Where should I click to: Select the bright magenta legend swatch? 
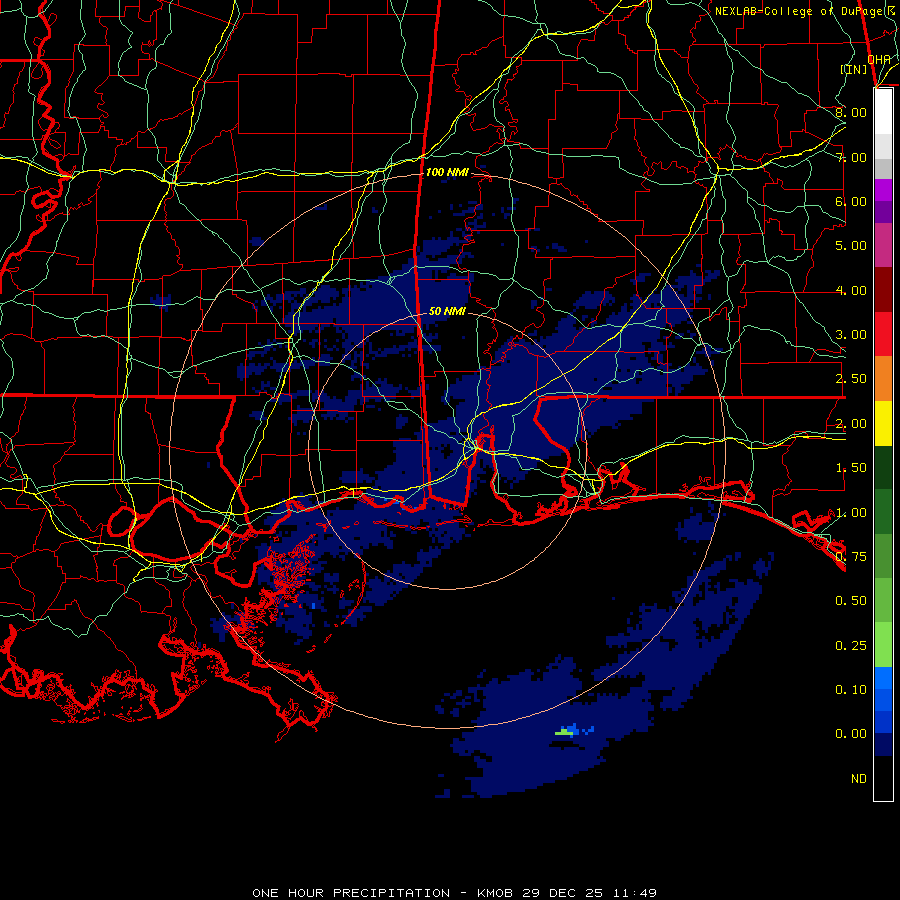[883, 190]
